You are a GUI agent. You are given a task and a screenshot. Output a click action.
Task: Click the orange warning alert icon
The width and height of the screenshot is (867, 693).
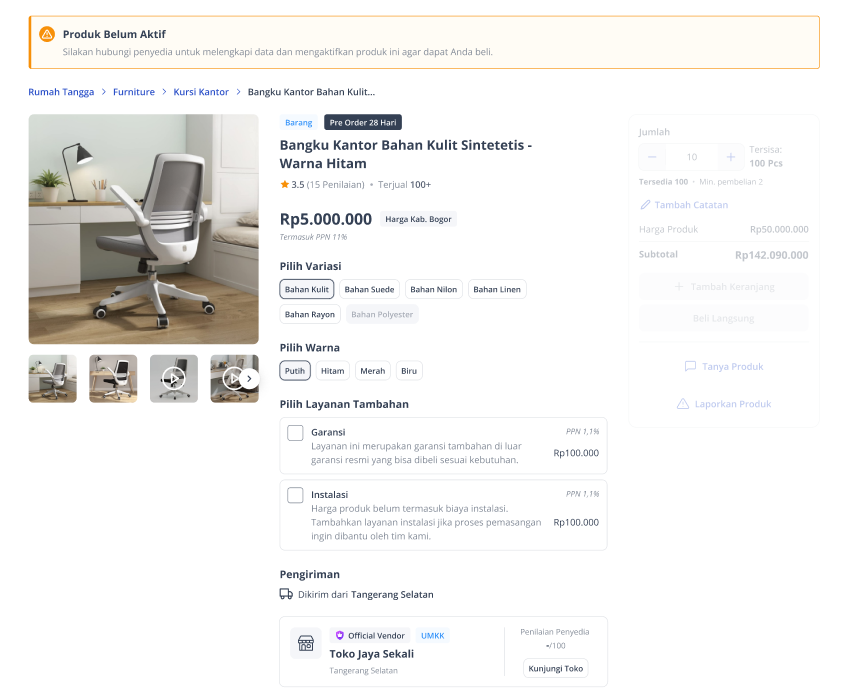click(x=47, y=34)
